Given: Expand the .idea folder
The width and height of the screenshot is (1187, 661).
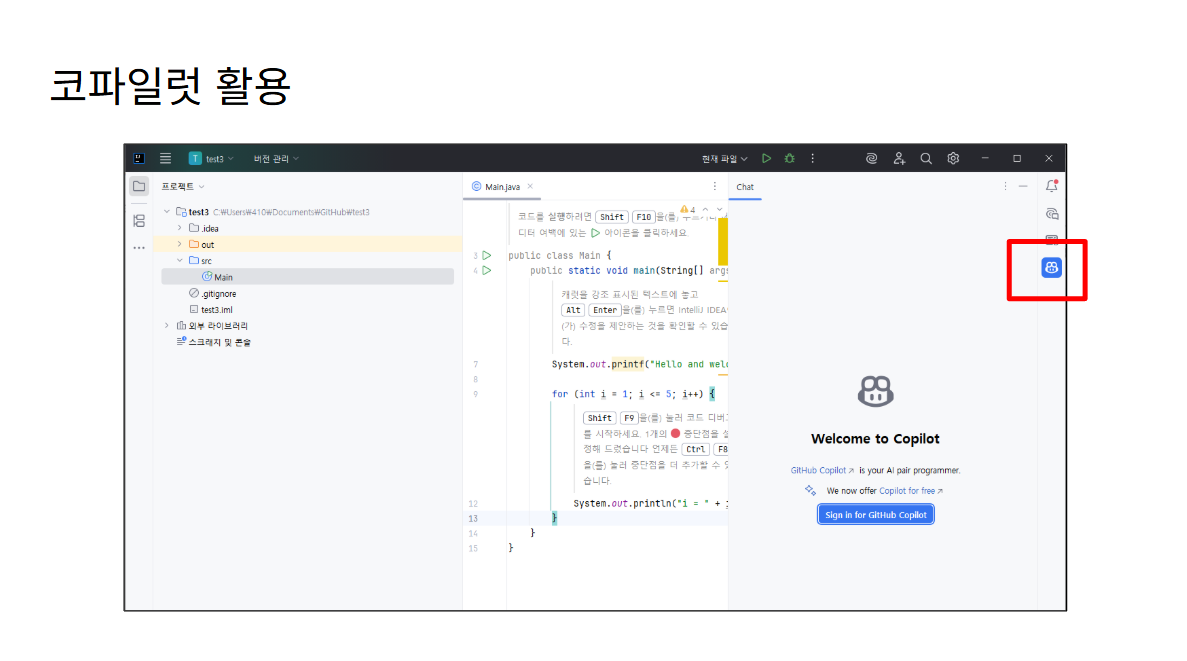Looking at the screenshot, I should [179, 228].
